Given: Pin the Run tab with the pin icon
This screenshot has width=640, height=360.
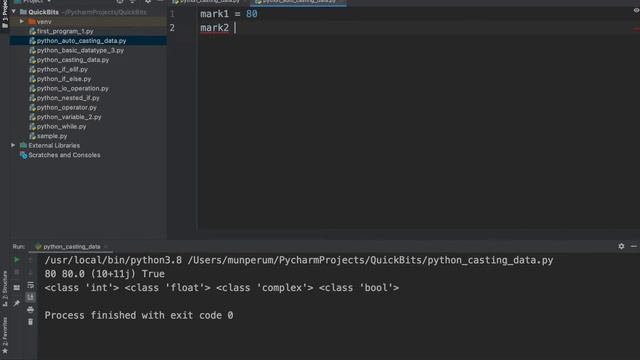Looking at the screenshot, I should click(17, 303).
